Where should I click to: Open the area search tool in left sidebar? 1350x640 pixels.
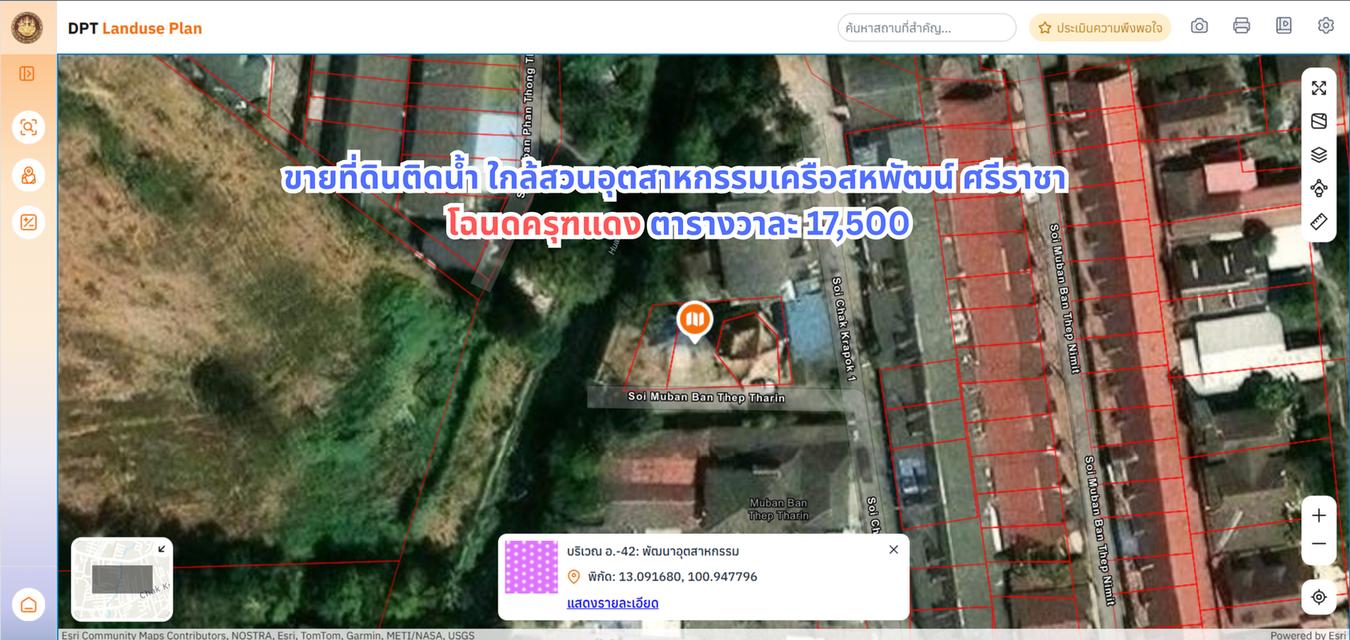(x=27, y=127)
